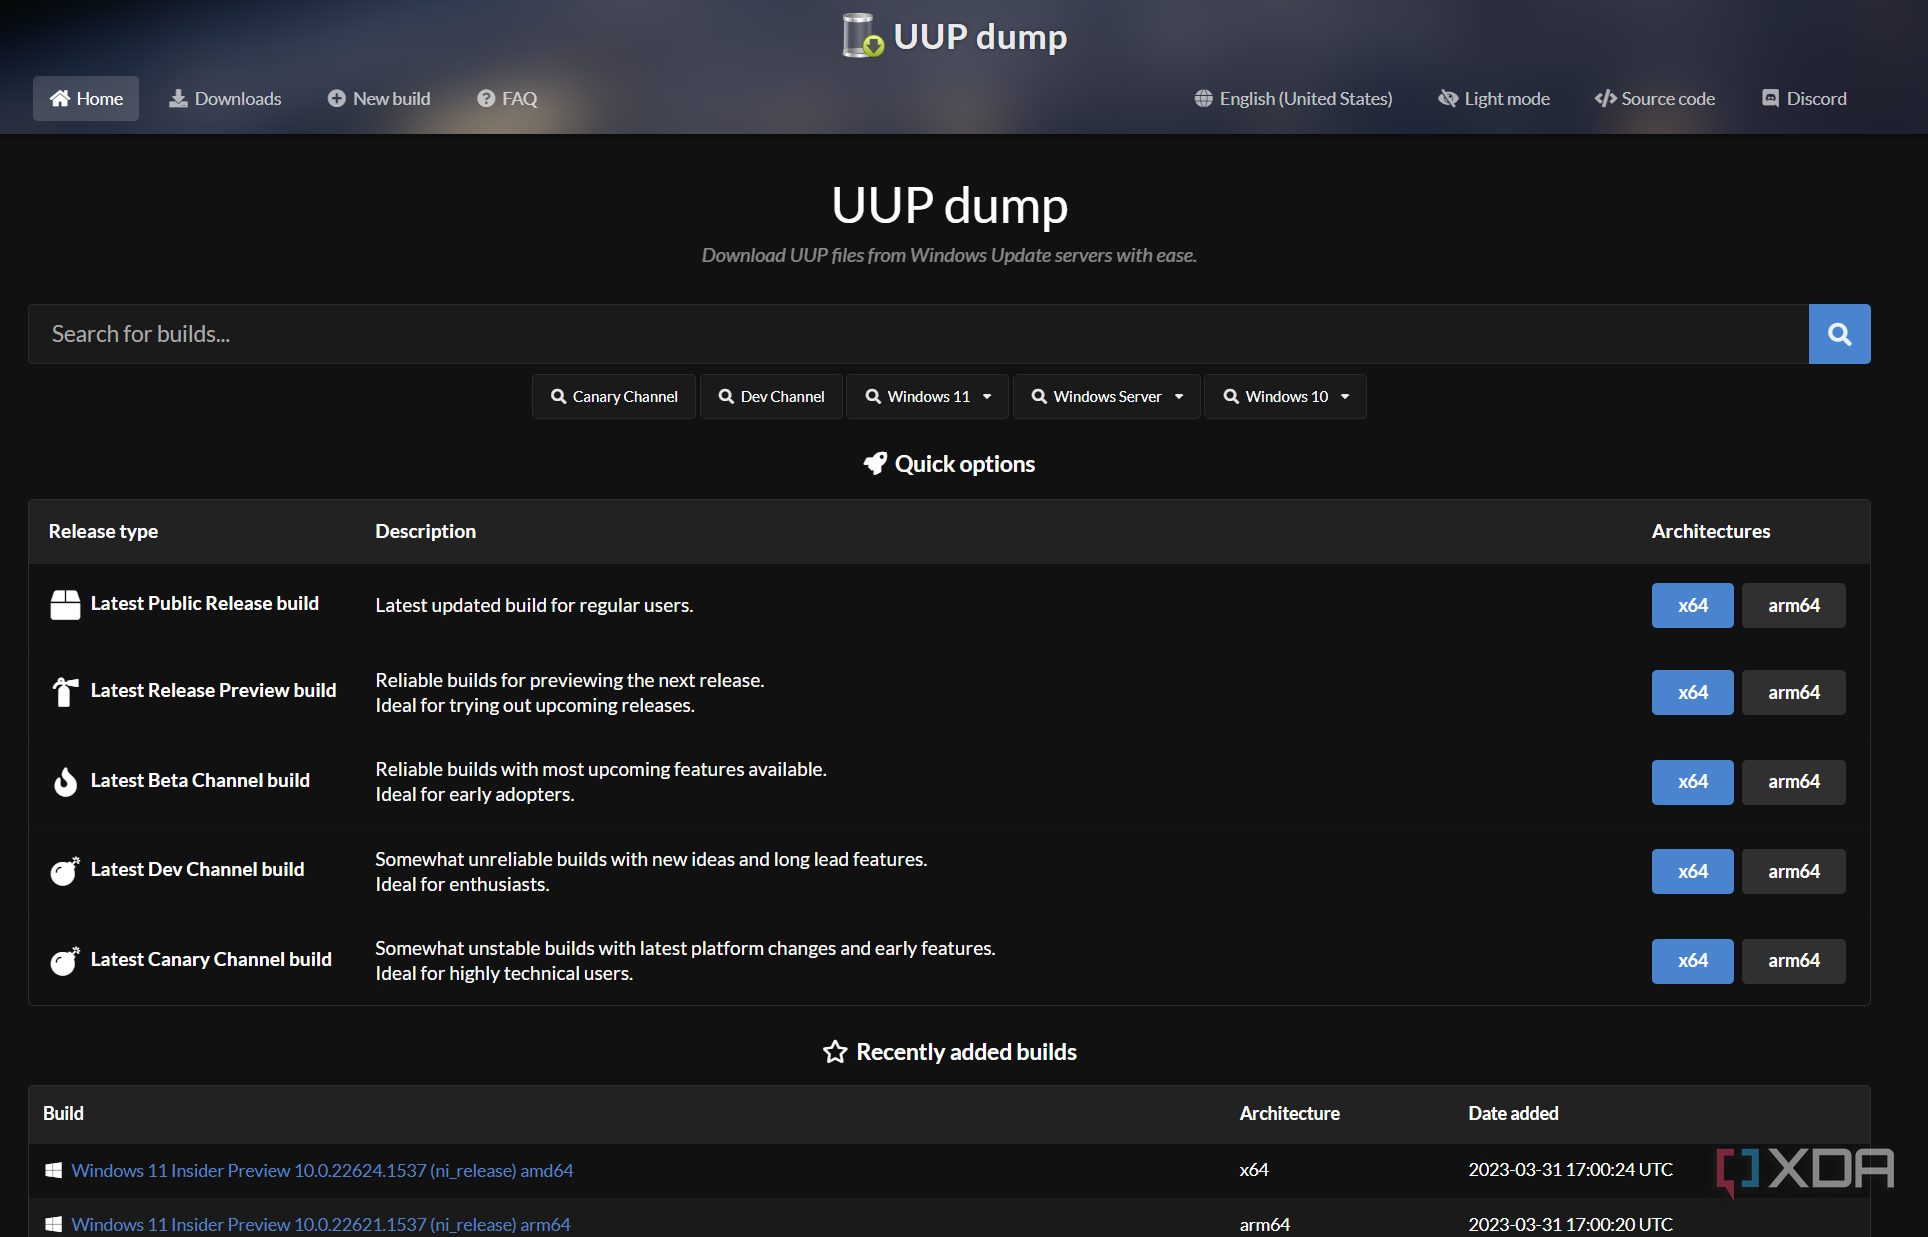Select arm64 for Latest Dev Channel build
The image size is (1928, 1237).
tap(1793, 871)
